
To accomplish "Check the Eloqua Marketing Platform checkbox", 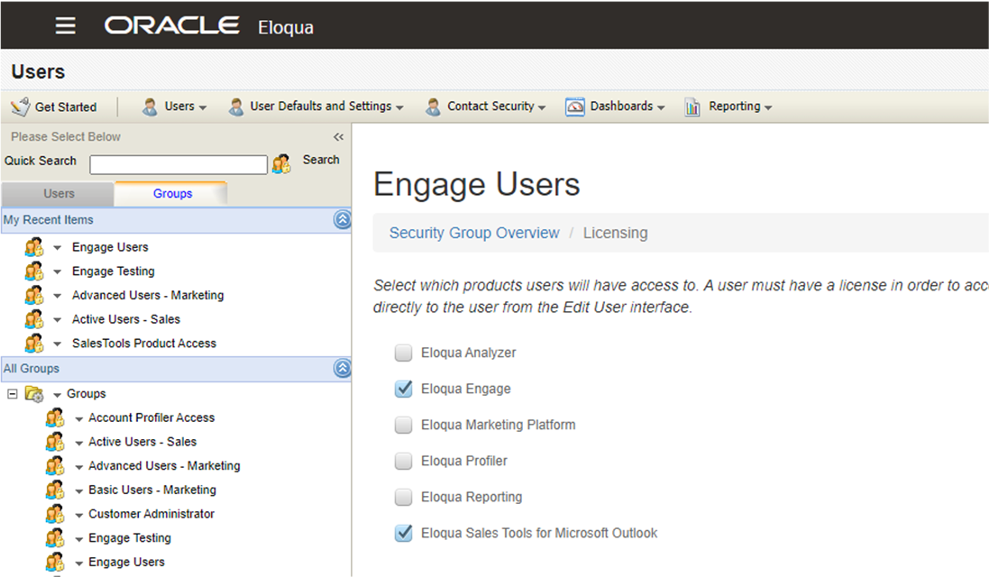I will (404, 425).
